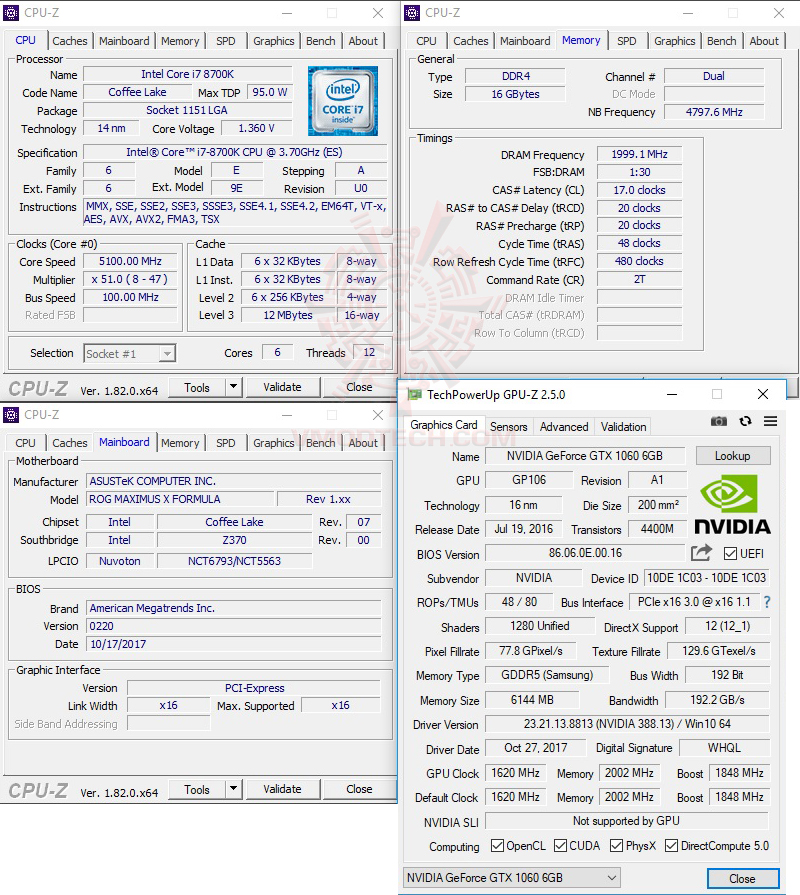
Task: Click the processor Name field Intel Core i7 8700K
Action: coord(188,74)
